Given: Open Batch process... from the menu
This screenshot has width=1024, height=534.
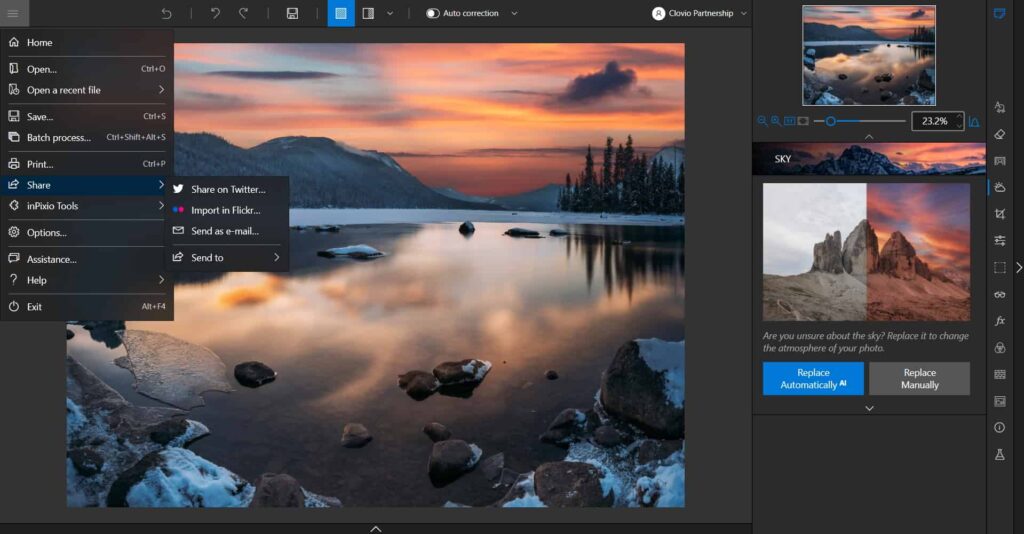Looking at the screenshot, I should (87, 137).
